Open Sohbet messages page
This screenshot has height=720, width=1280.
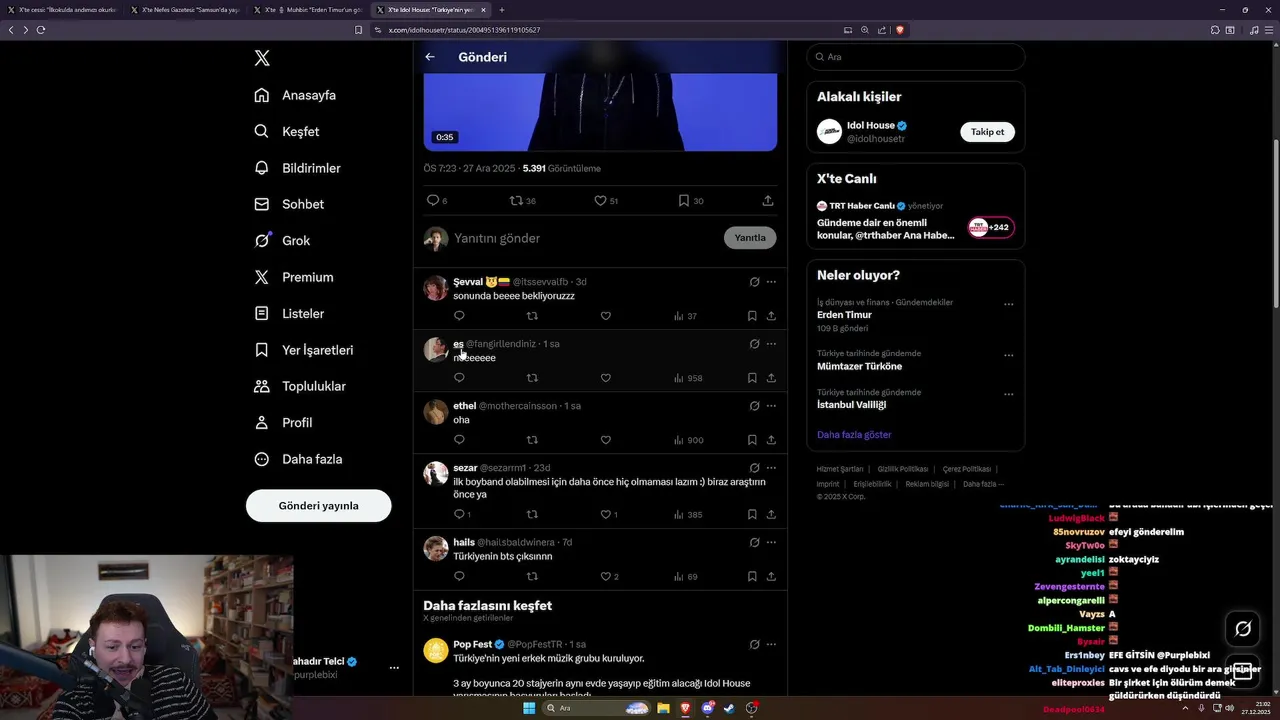point(290,204)
